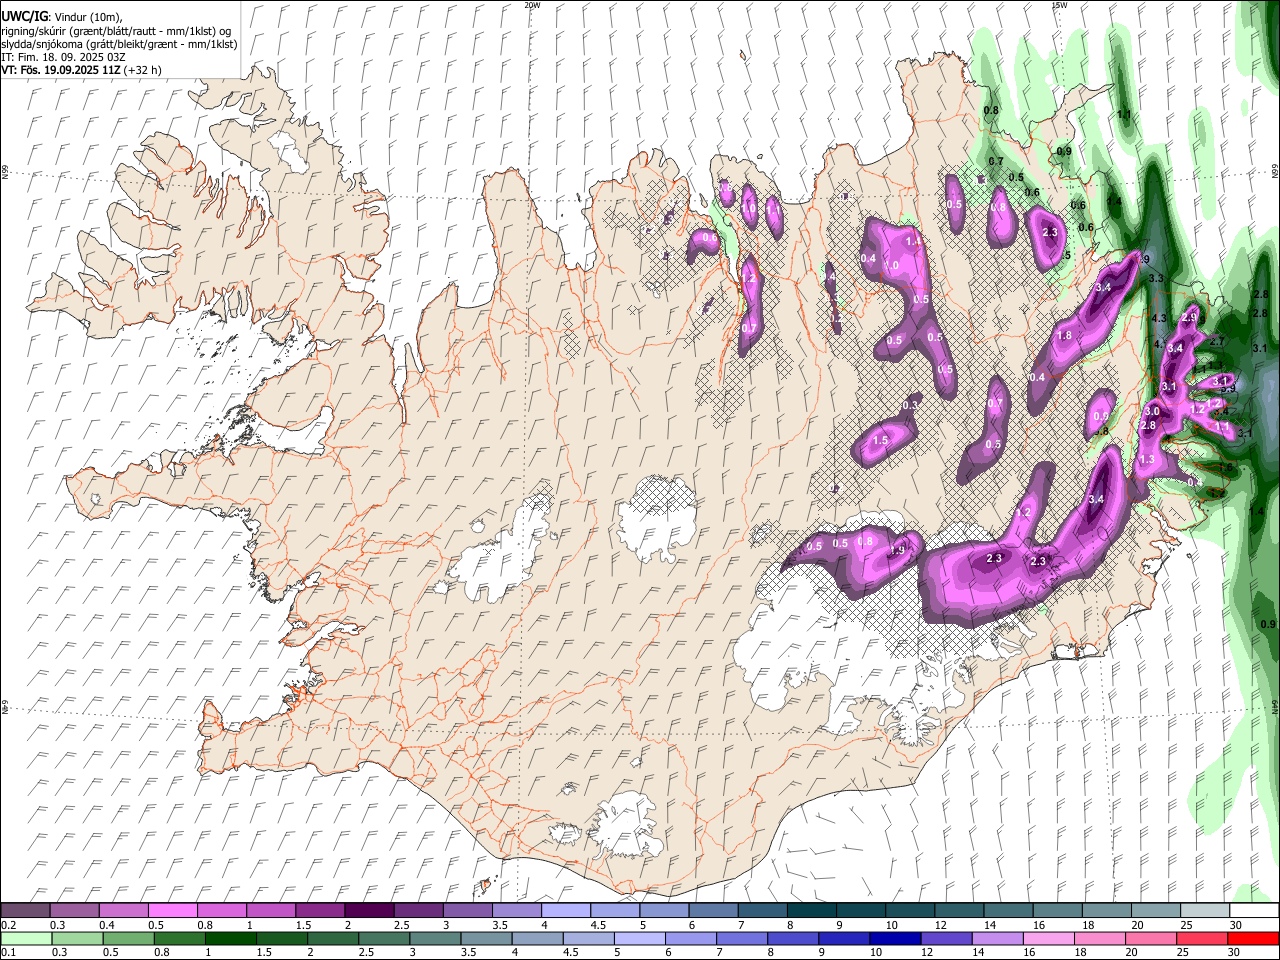Click the lavender snow swatch between 4 and 4.5

point(566,910)
